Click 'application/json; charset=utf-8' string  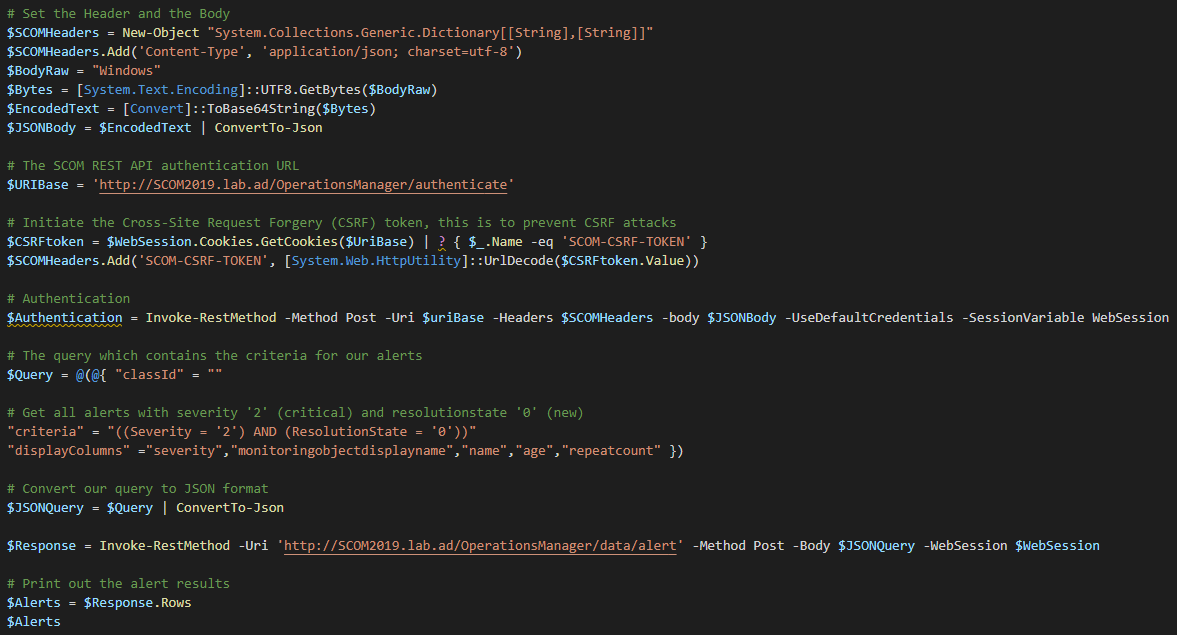pos(388,52)
